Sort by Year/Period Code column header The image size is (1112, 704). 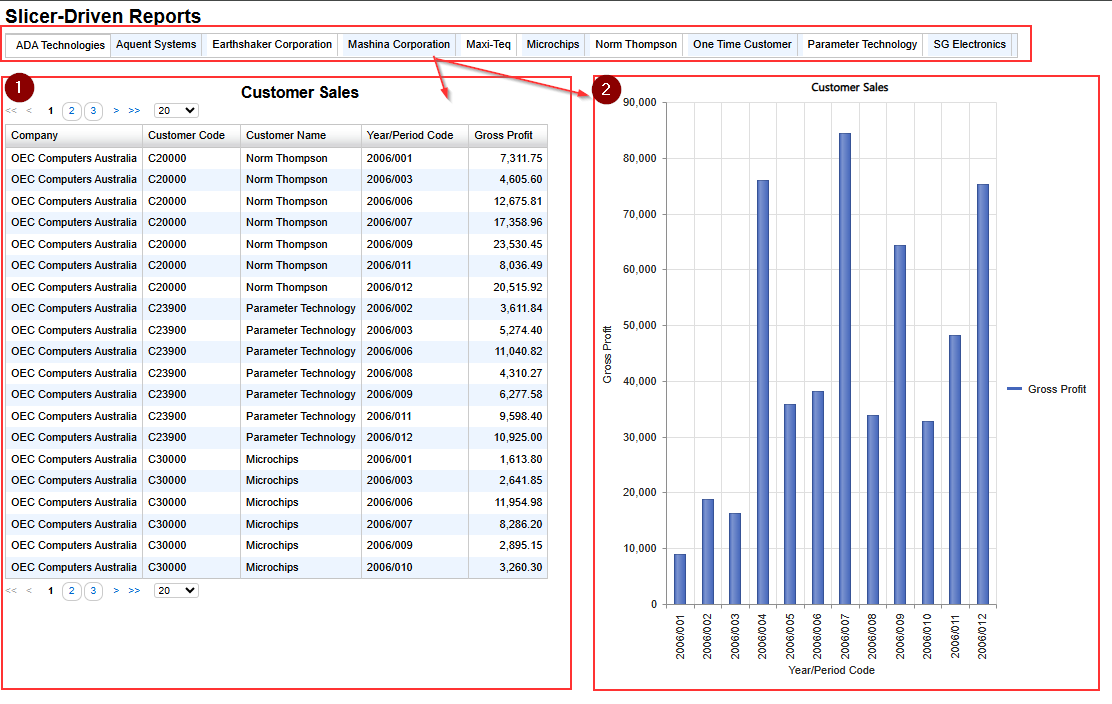point(415,135)
